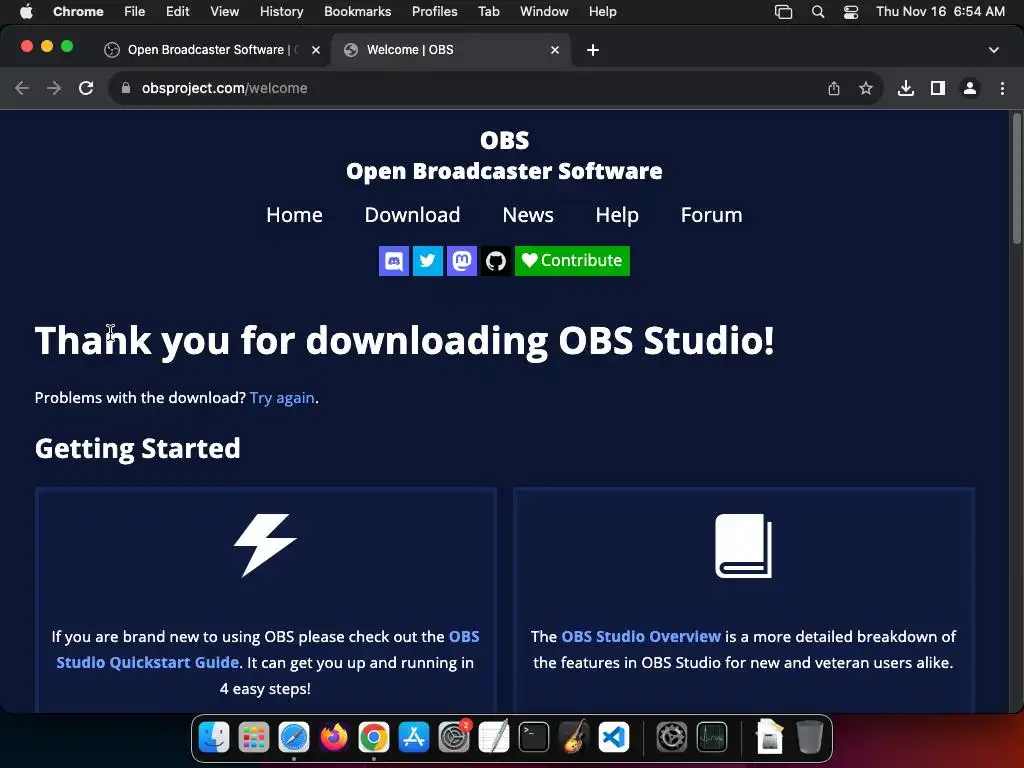
Task: Open the History menu
Action: (x=281, y=12)
